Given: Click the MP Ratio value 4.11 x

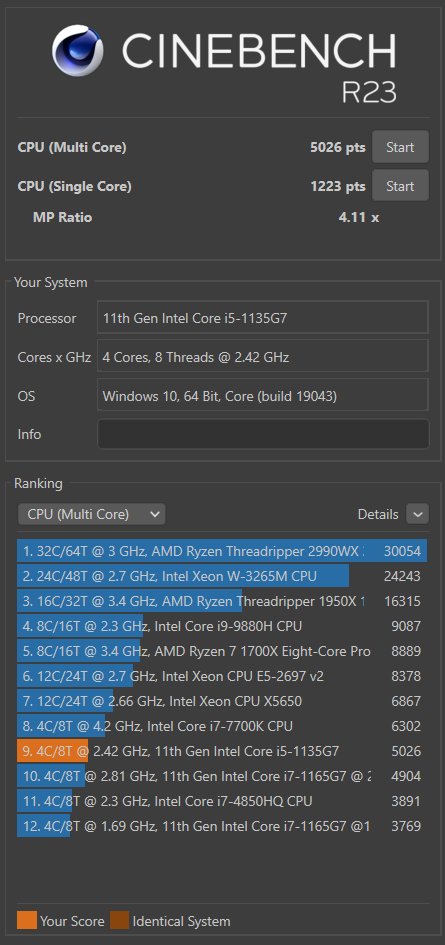Looking at the screenshot, I should click(359, 217).
